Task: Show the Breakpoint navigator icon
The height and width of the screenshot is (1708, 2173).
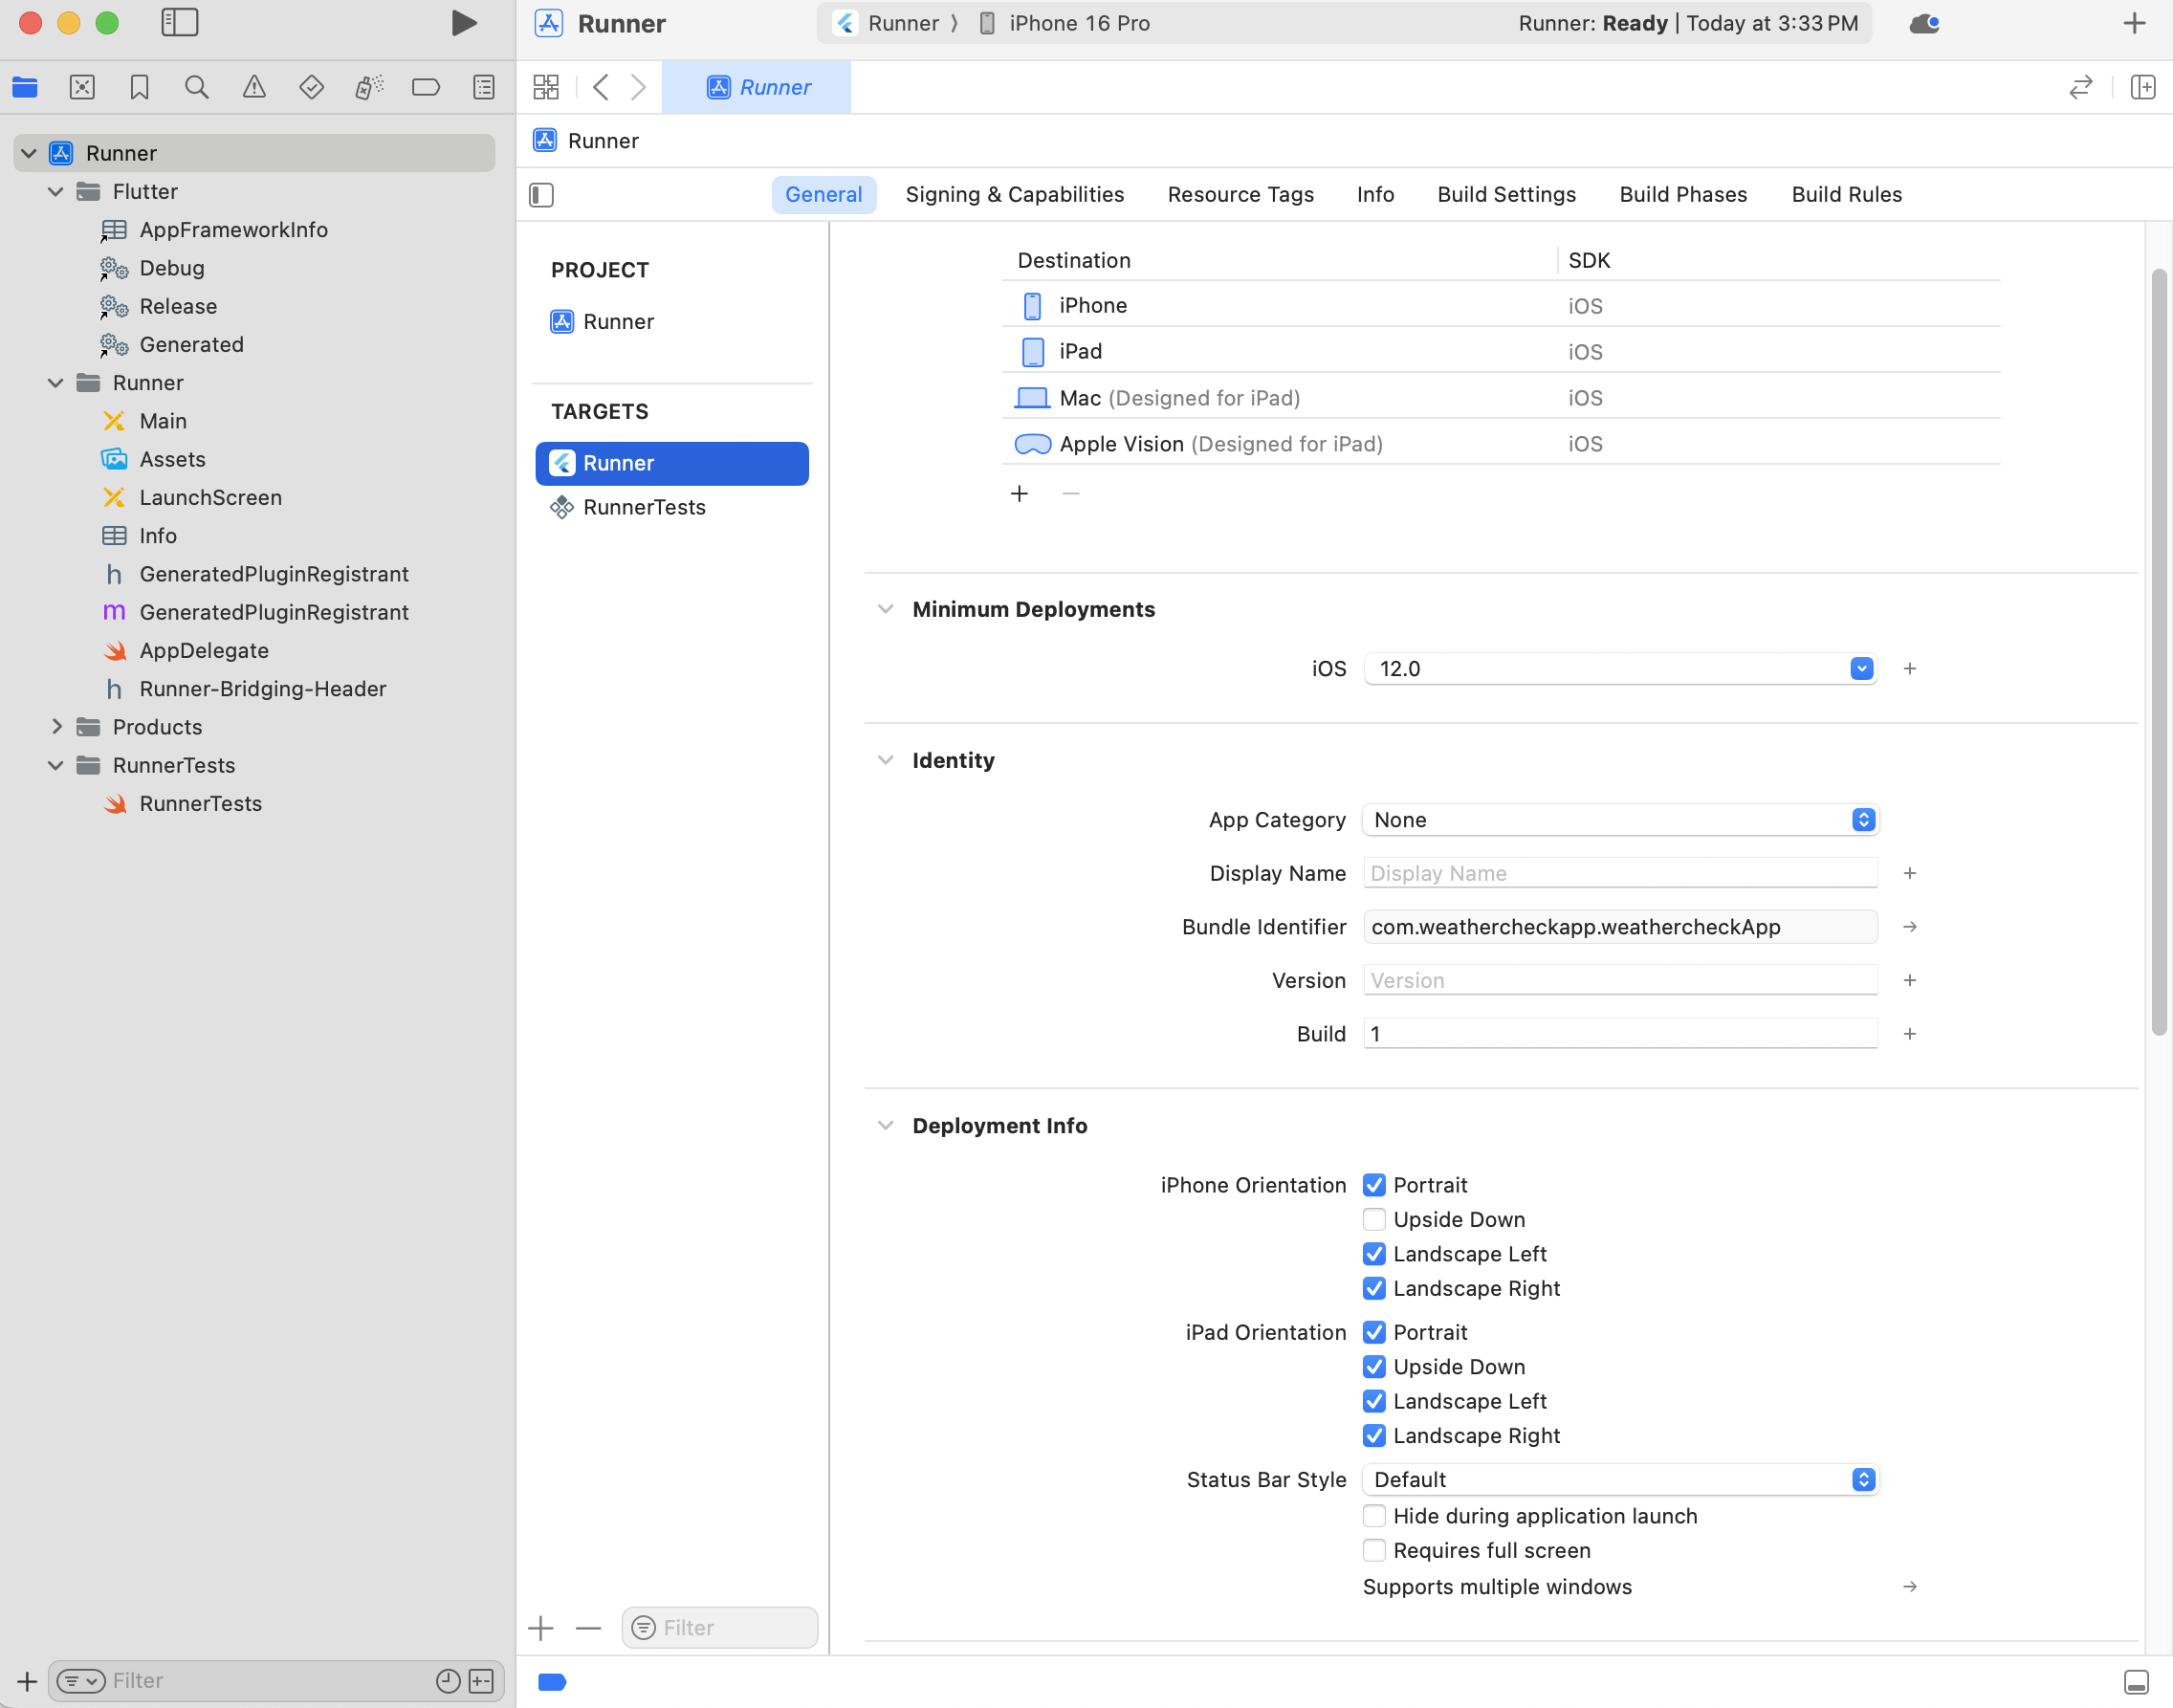Action: 426,87
